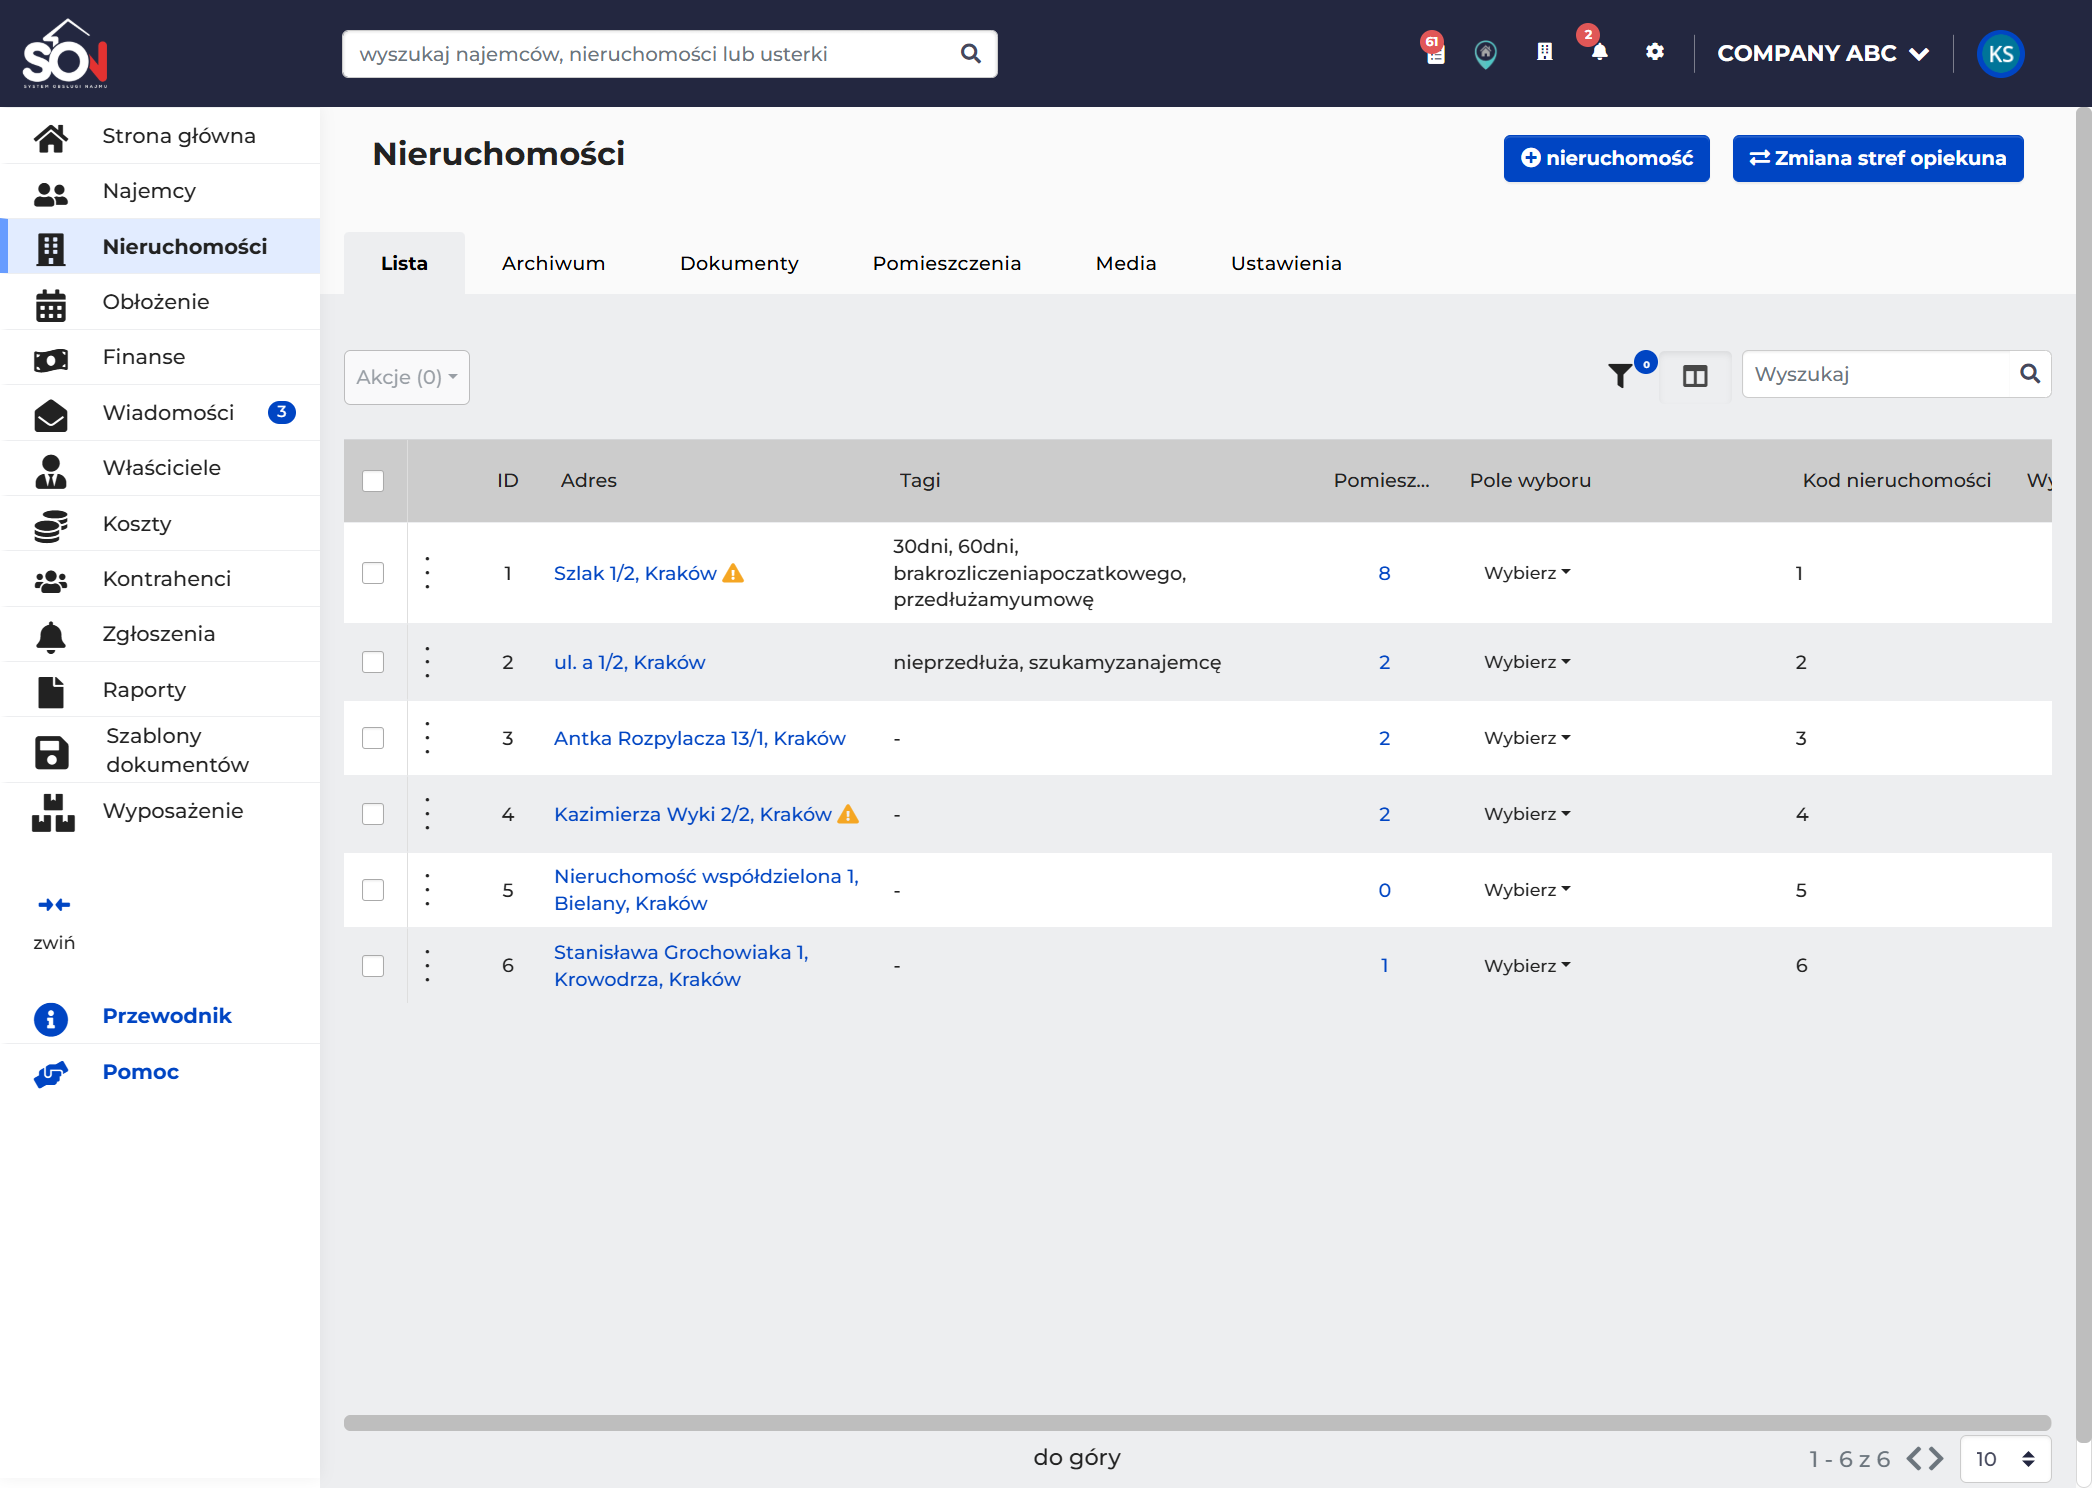Open Wybierz dropdown for property ID 1
Viewport: 2092px width, 1488px height.
[x=1527, y=573]
